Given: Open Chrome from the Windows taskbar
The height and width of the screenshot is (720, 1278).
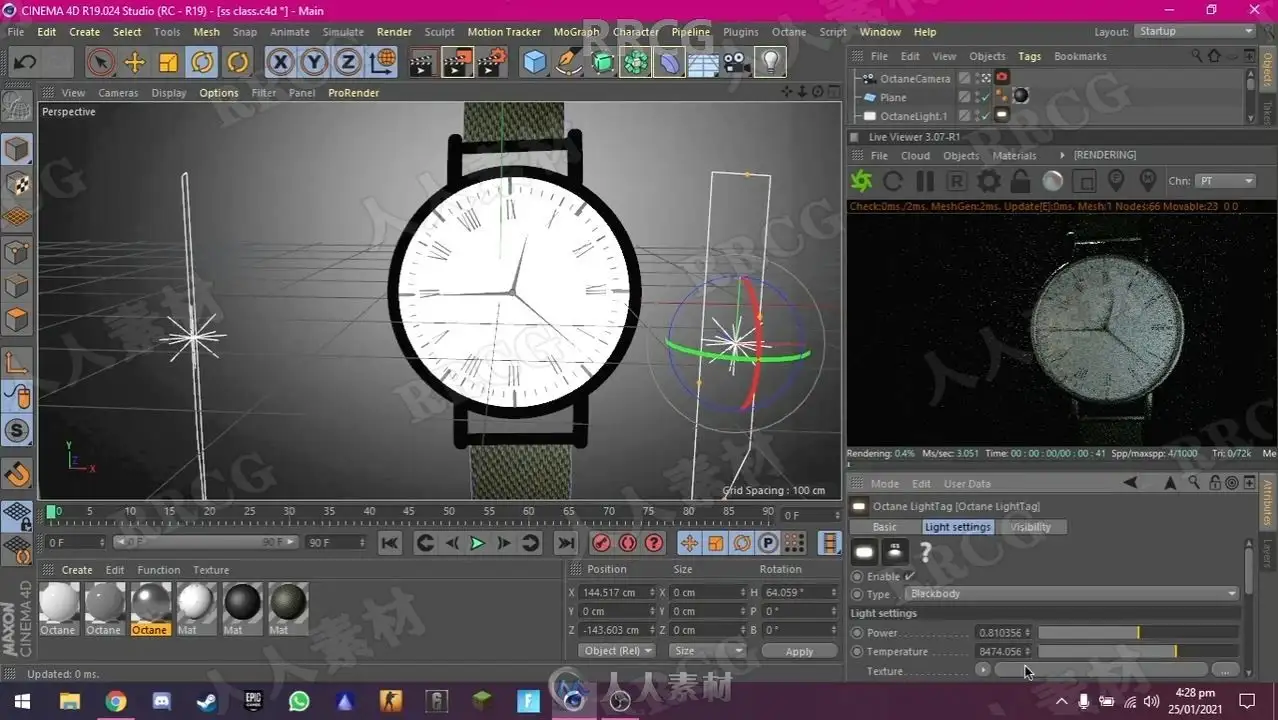Looking at the screenshot, I should click(x=116, y=702).
